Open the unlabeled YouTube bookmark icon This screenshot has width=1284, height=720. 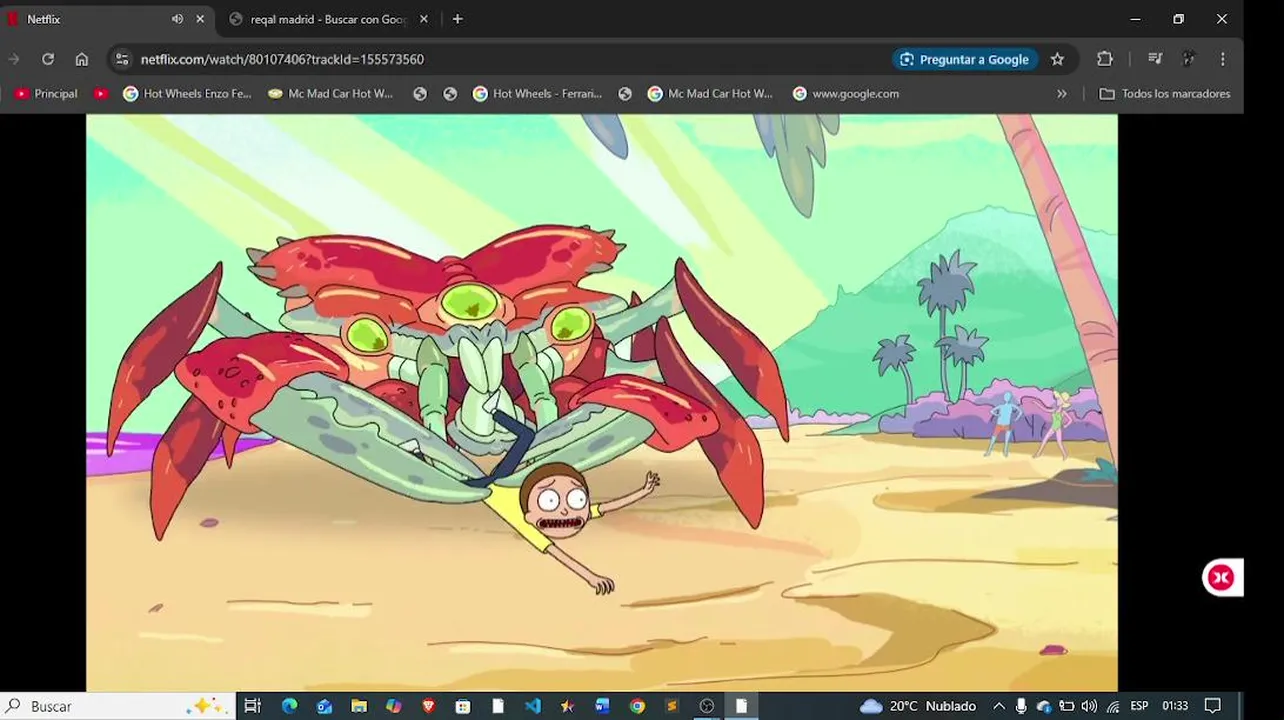[x=101, y=93]
